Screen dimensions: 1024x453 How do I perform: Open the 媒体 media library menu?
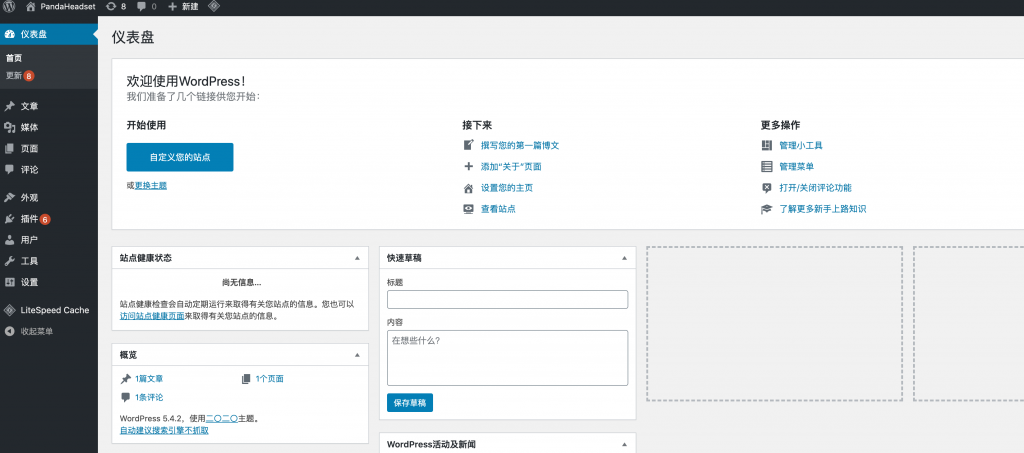29,127
